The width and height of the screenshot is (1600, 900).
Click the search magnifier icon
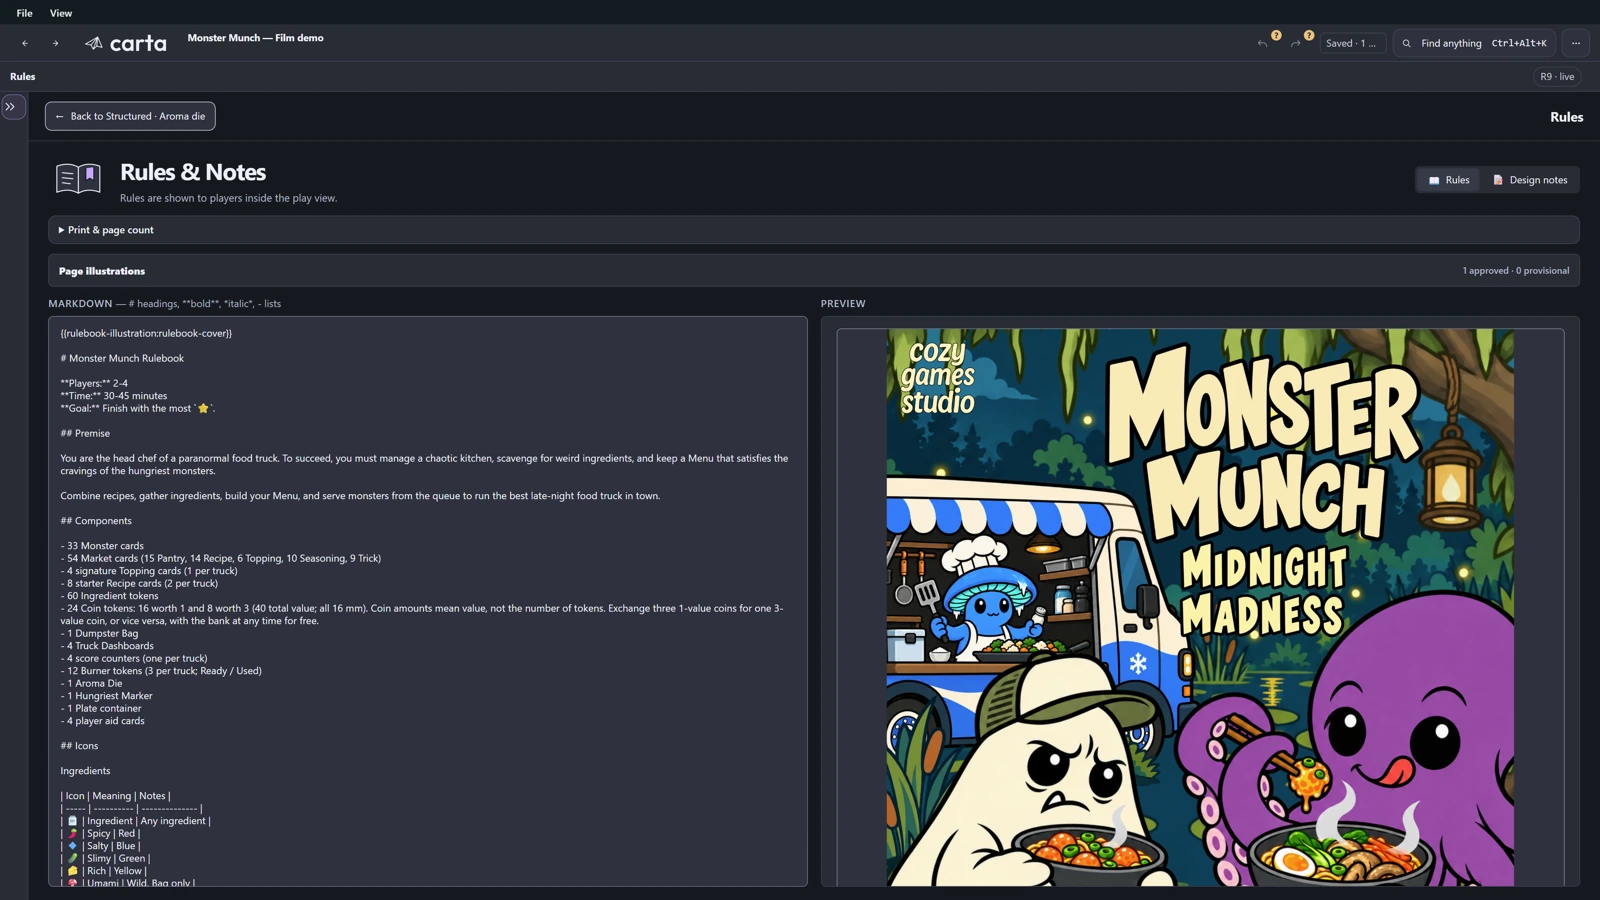coord(1407,43)
